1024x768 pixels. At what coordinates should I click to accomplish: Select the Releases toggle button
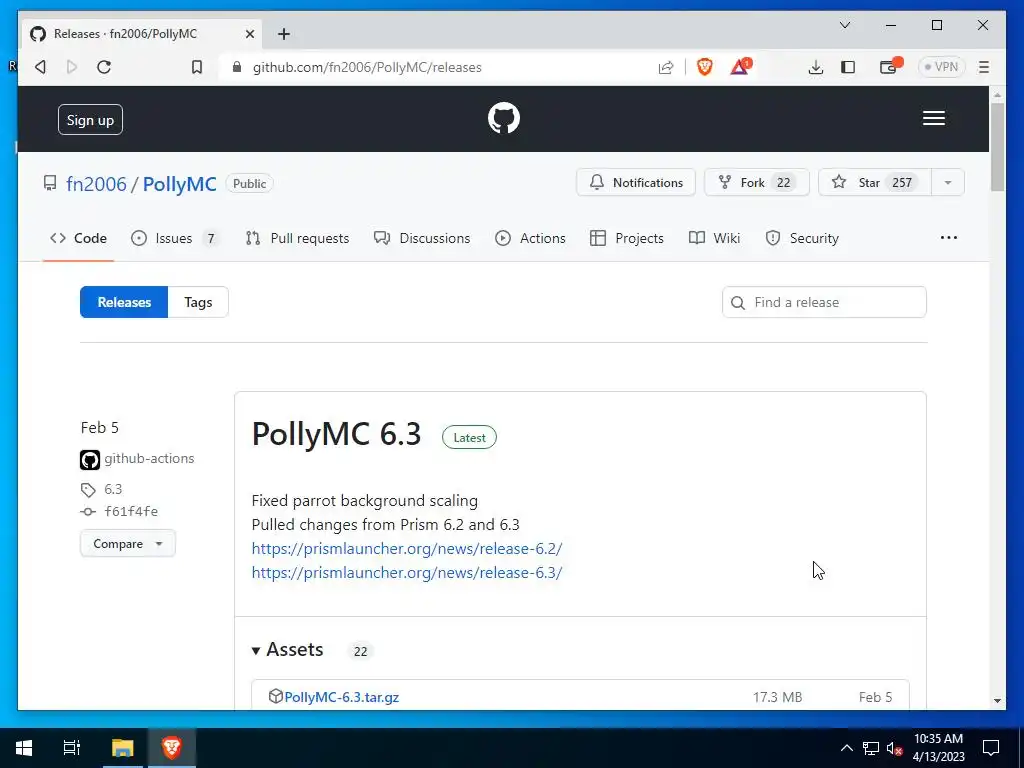(124, 302)
